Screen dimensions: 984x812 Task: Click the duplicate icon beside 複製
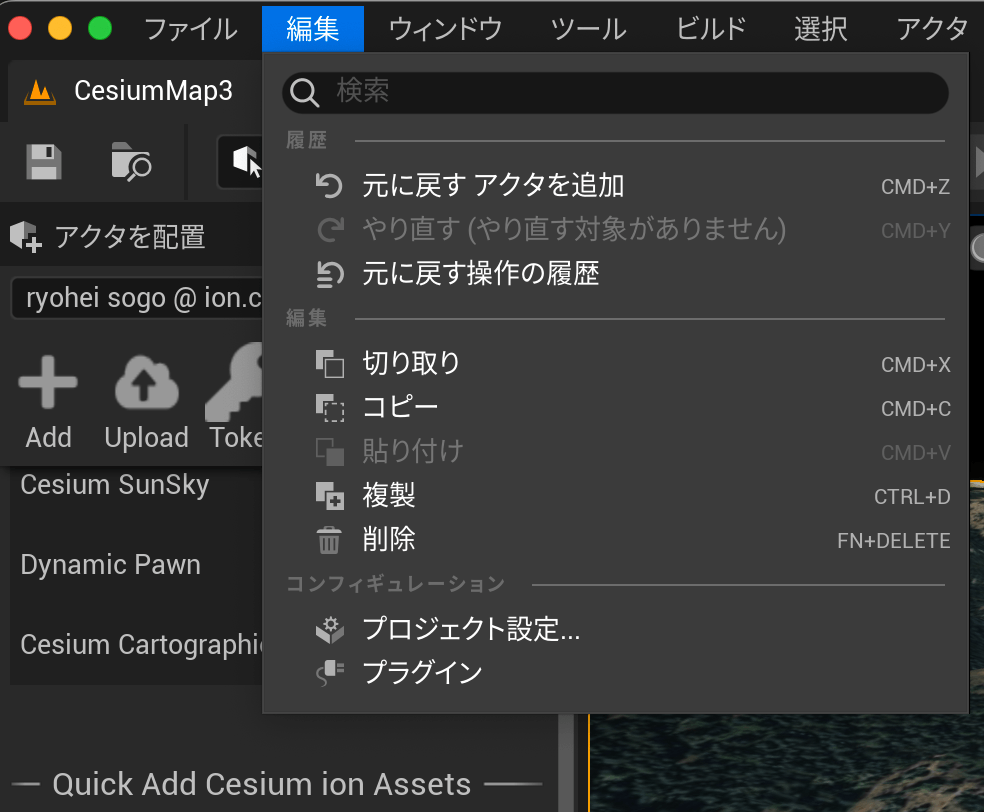click(329, 496)
